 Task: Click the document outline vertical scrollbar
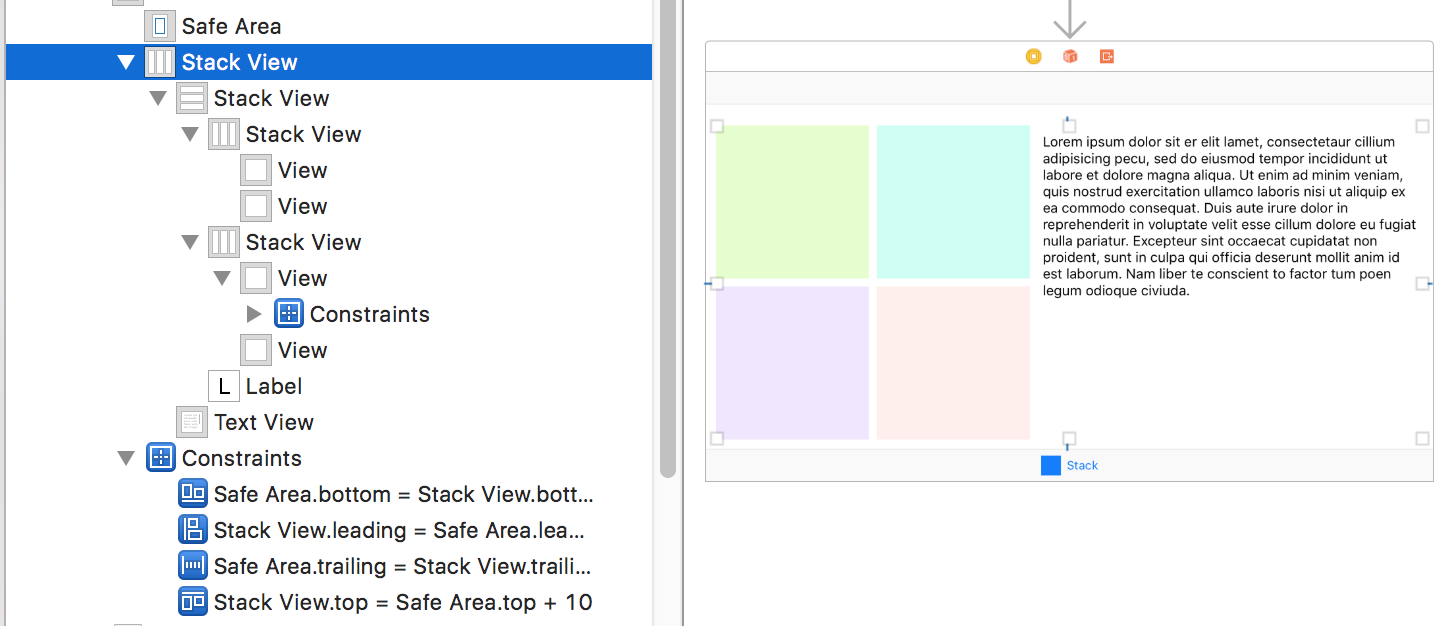coord(668,238)
